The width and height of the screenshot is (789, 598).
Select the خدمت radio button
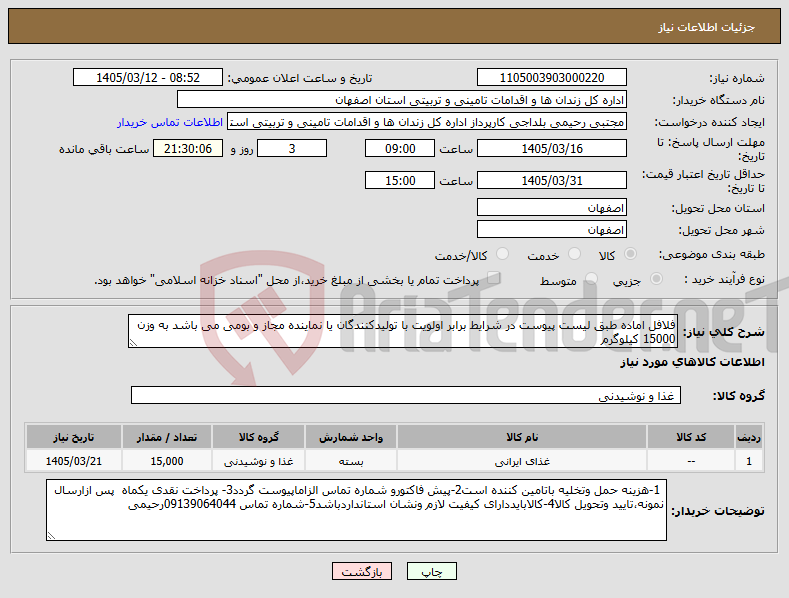(x=574, y=254)
